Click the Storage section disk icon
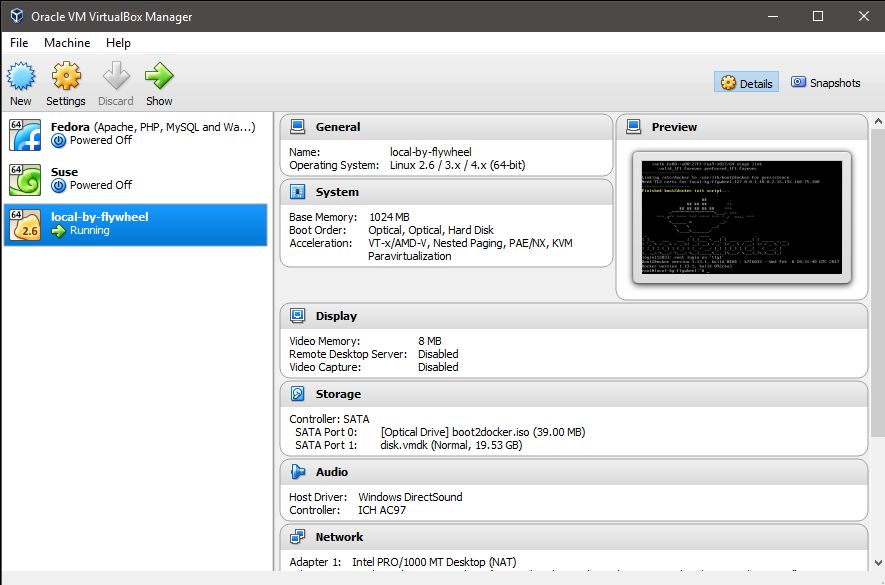 coord(297,394)
